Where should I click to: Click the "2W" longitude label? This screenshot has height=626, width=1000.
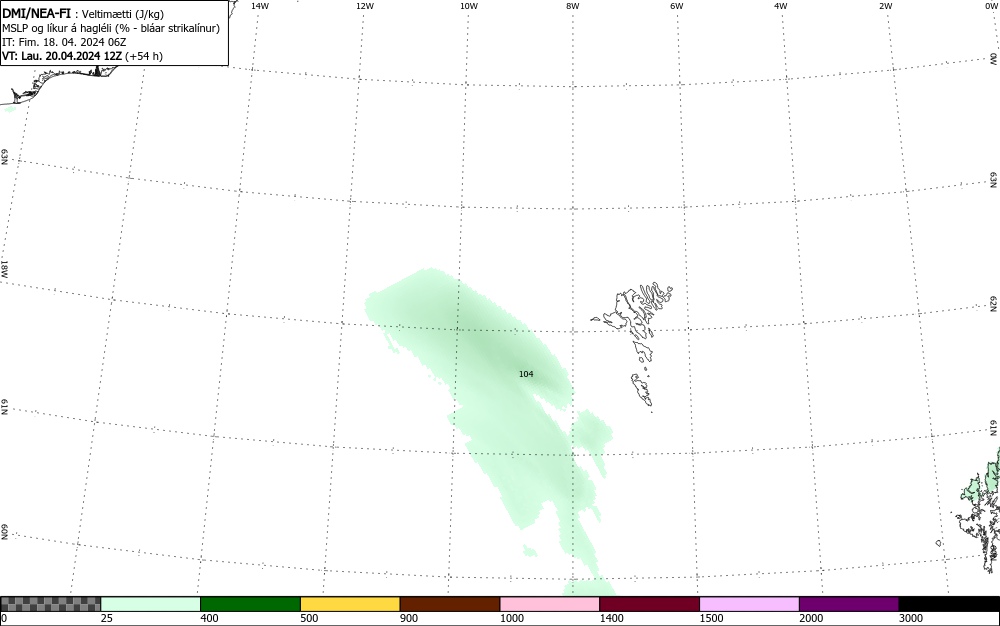pos(885,6)
